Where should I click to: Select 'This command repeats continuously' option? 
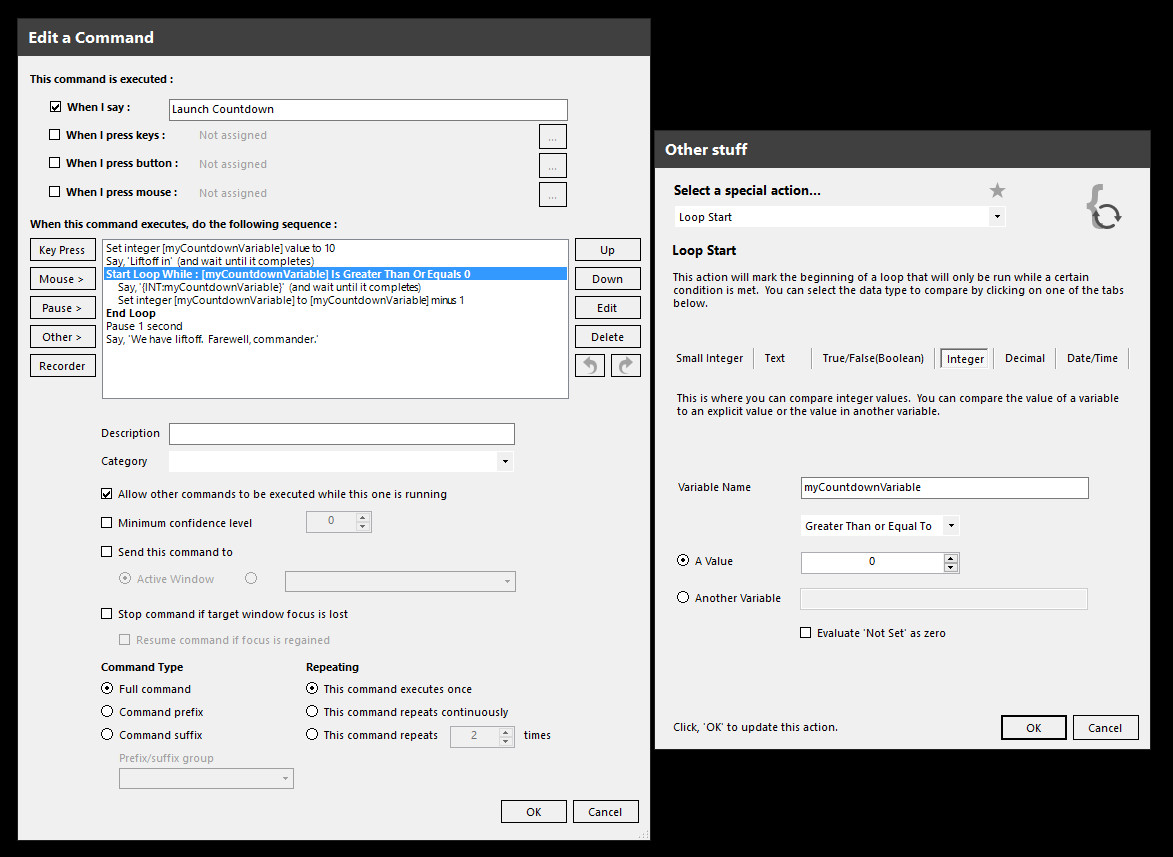(x=312, y=712)
